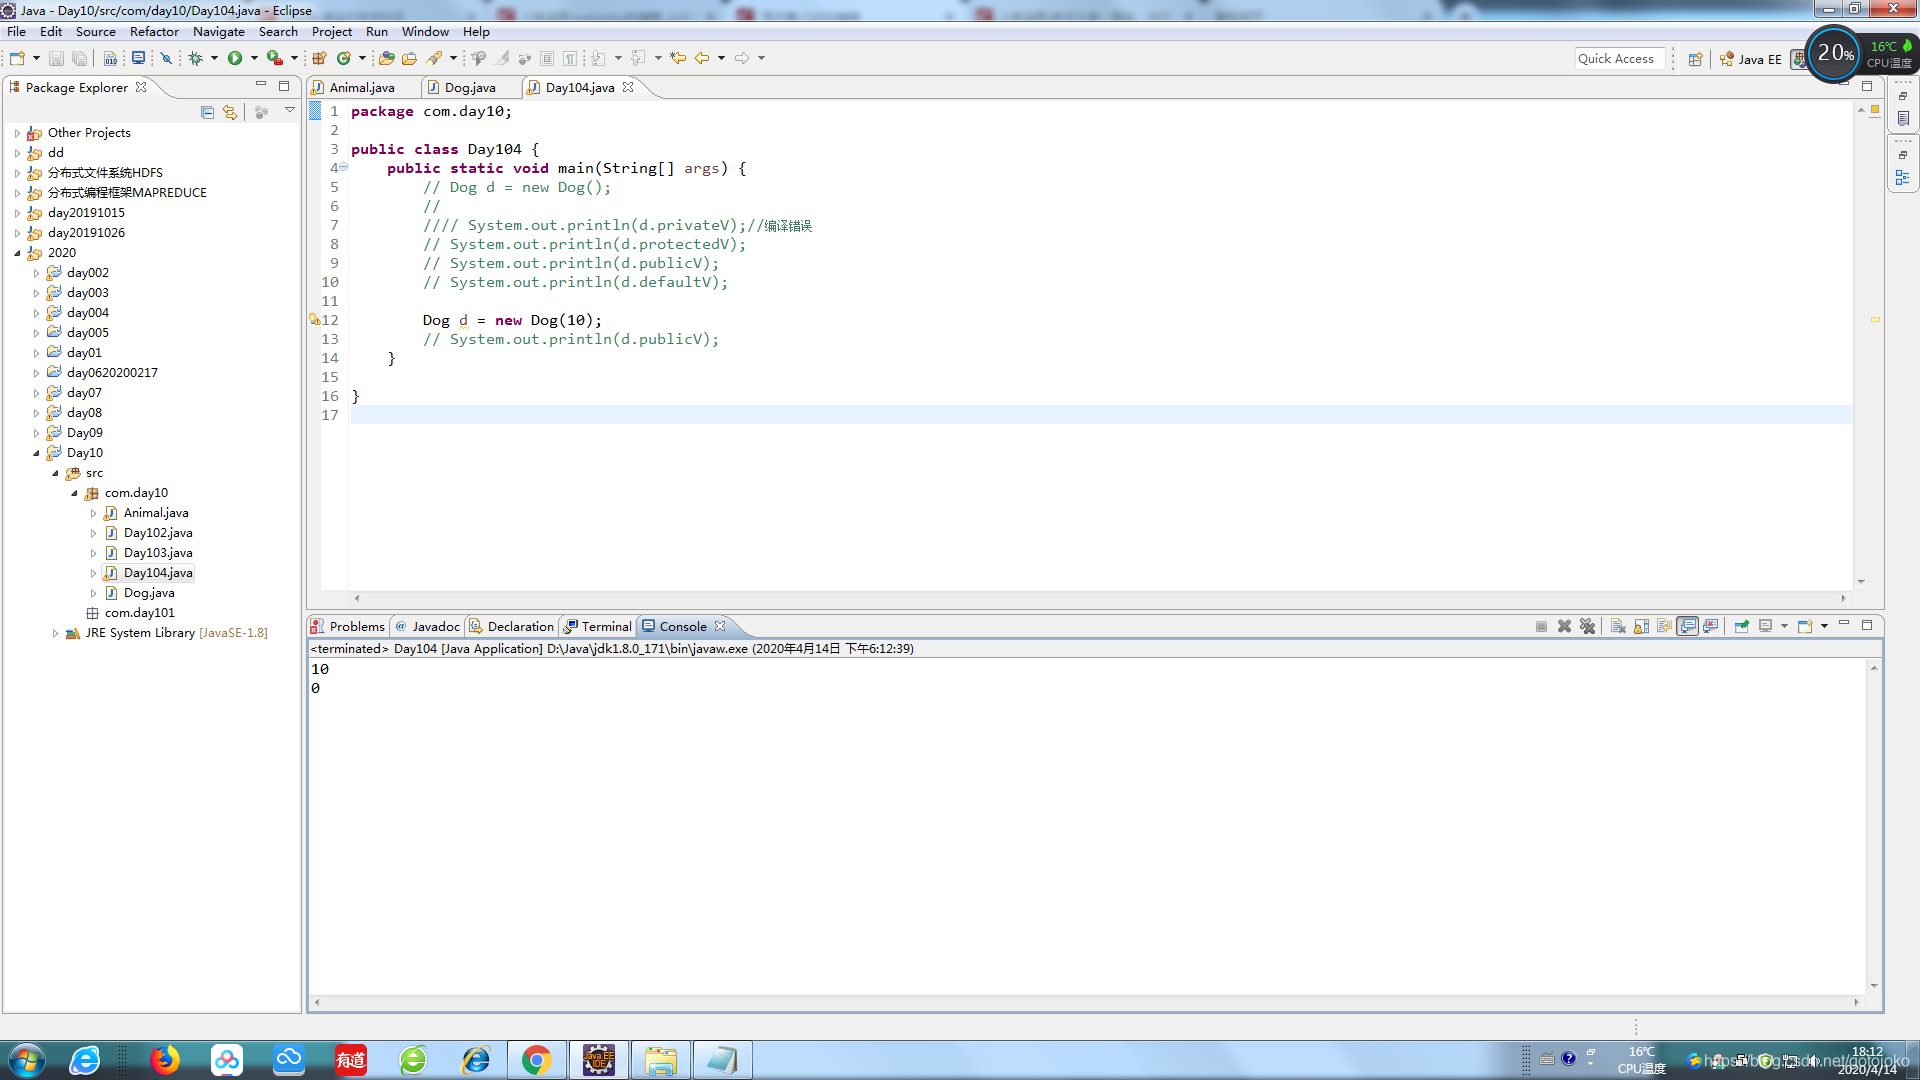Expand the Other Projects tree node
The height and width of the screenshot is (1080, 1920).
coord(17,133)
